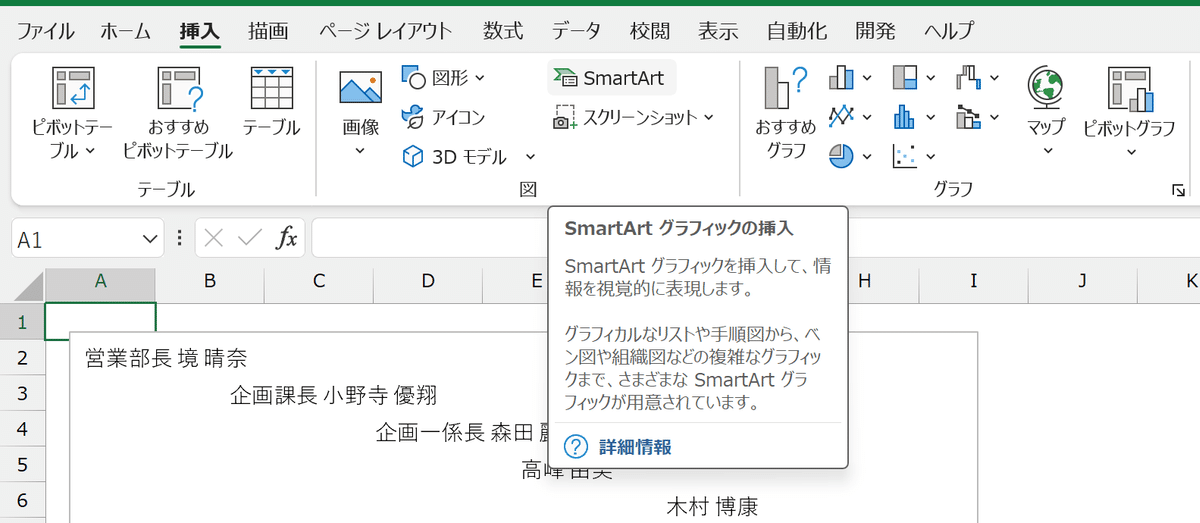Image resolution: width=1200 pixels, height=523 pixels.
Task: Select row 3 header
Action: click(x=22, y=393)
